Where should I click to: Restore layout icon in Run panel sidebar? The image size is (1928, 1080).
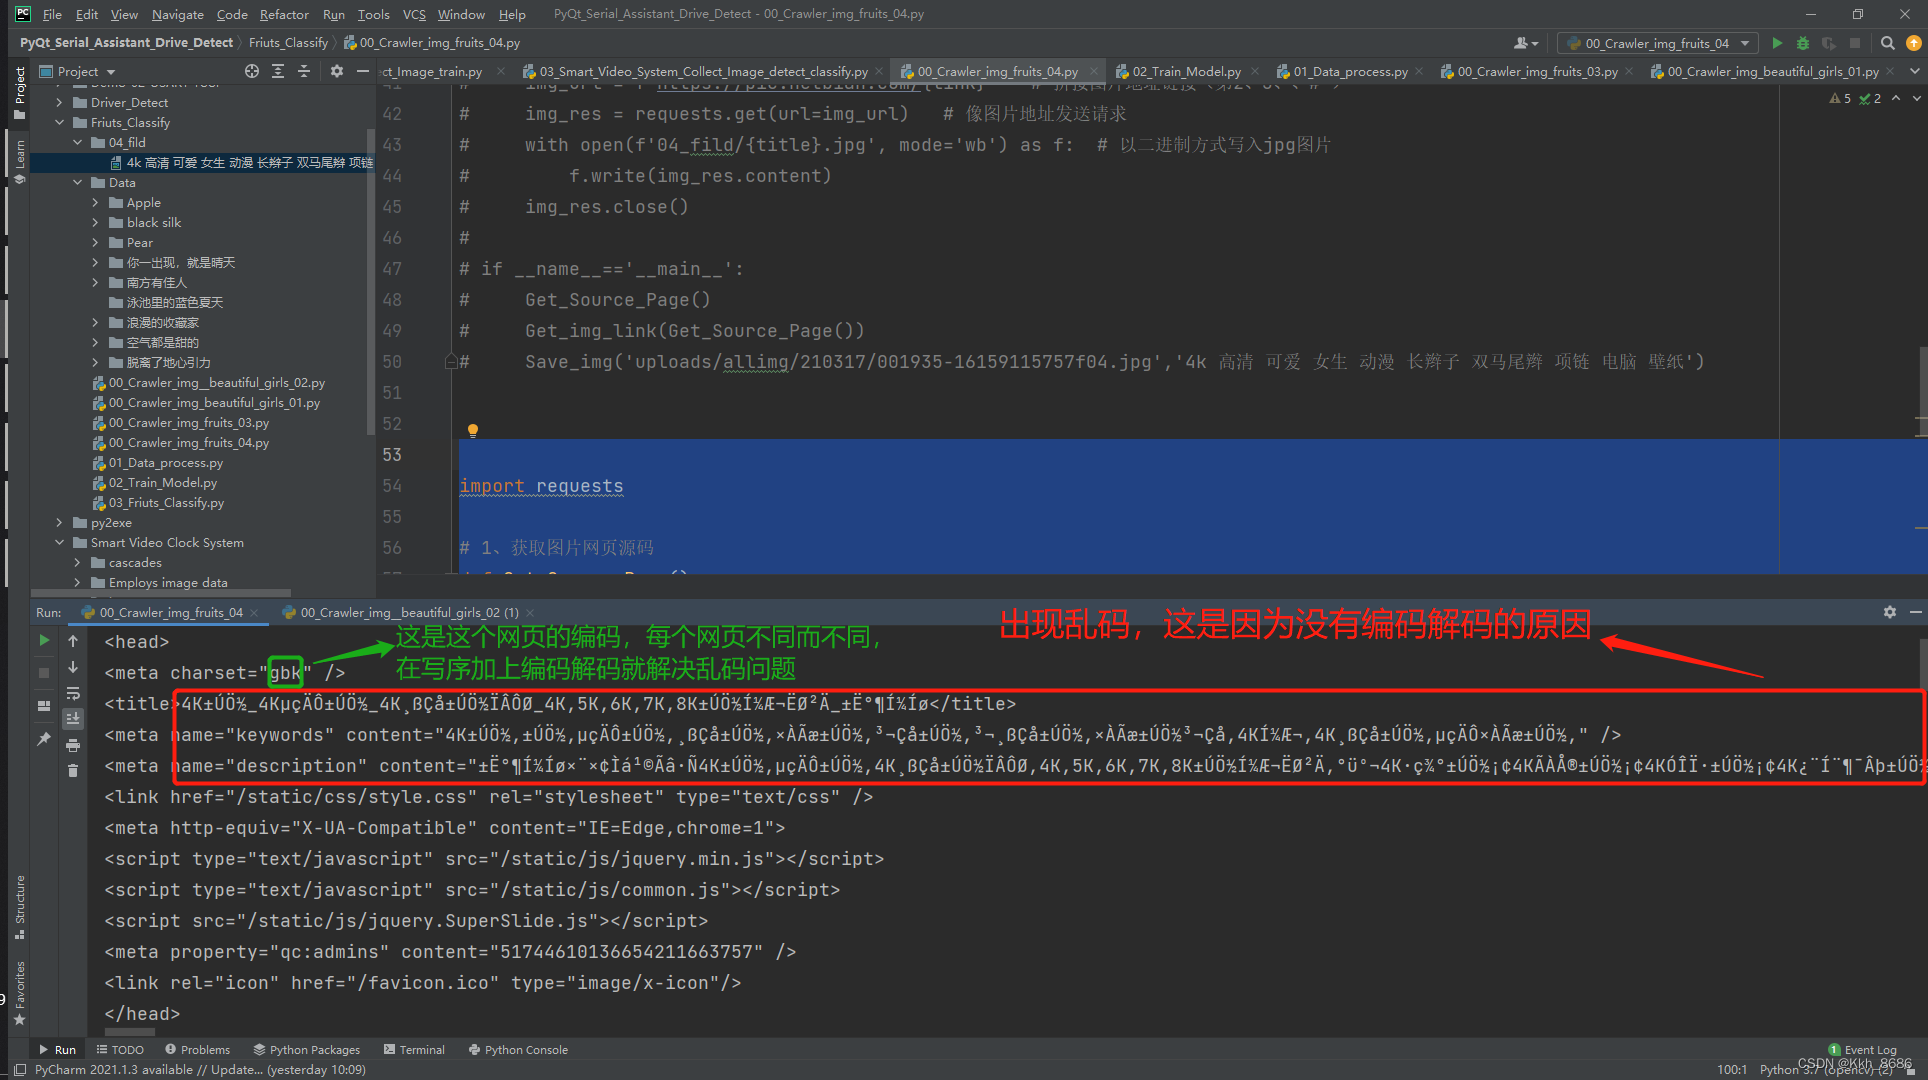pos(44,706)
